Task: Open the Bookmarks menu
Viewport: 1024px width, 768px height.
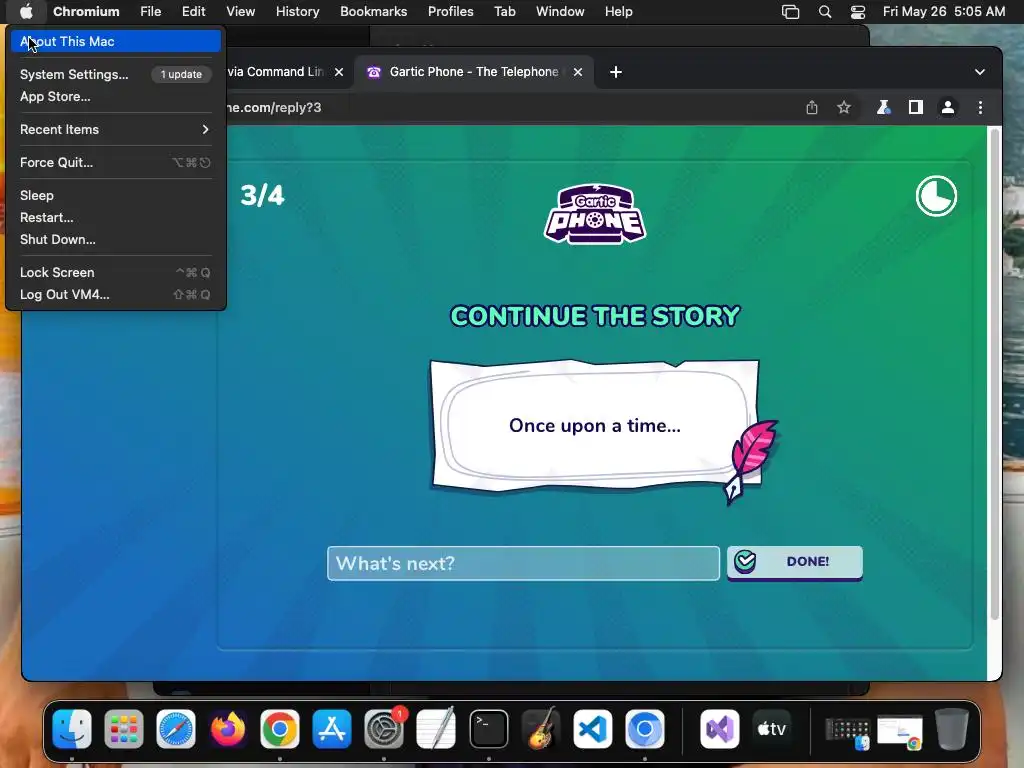Action: 373,11
